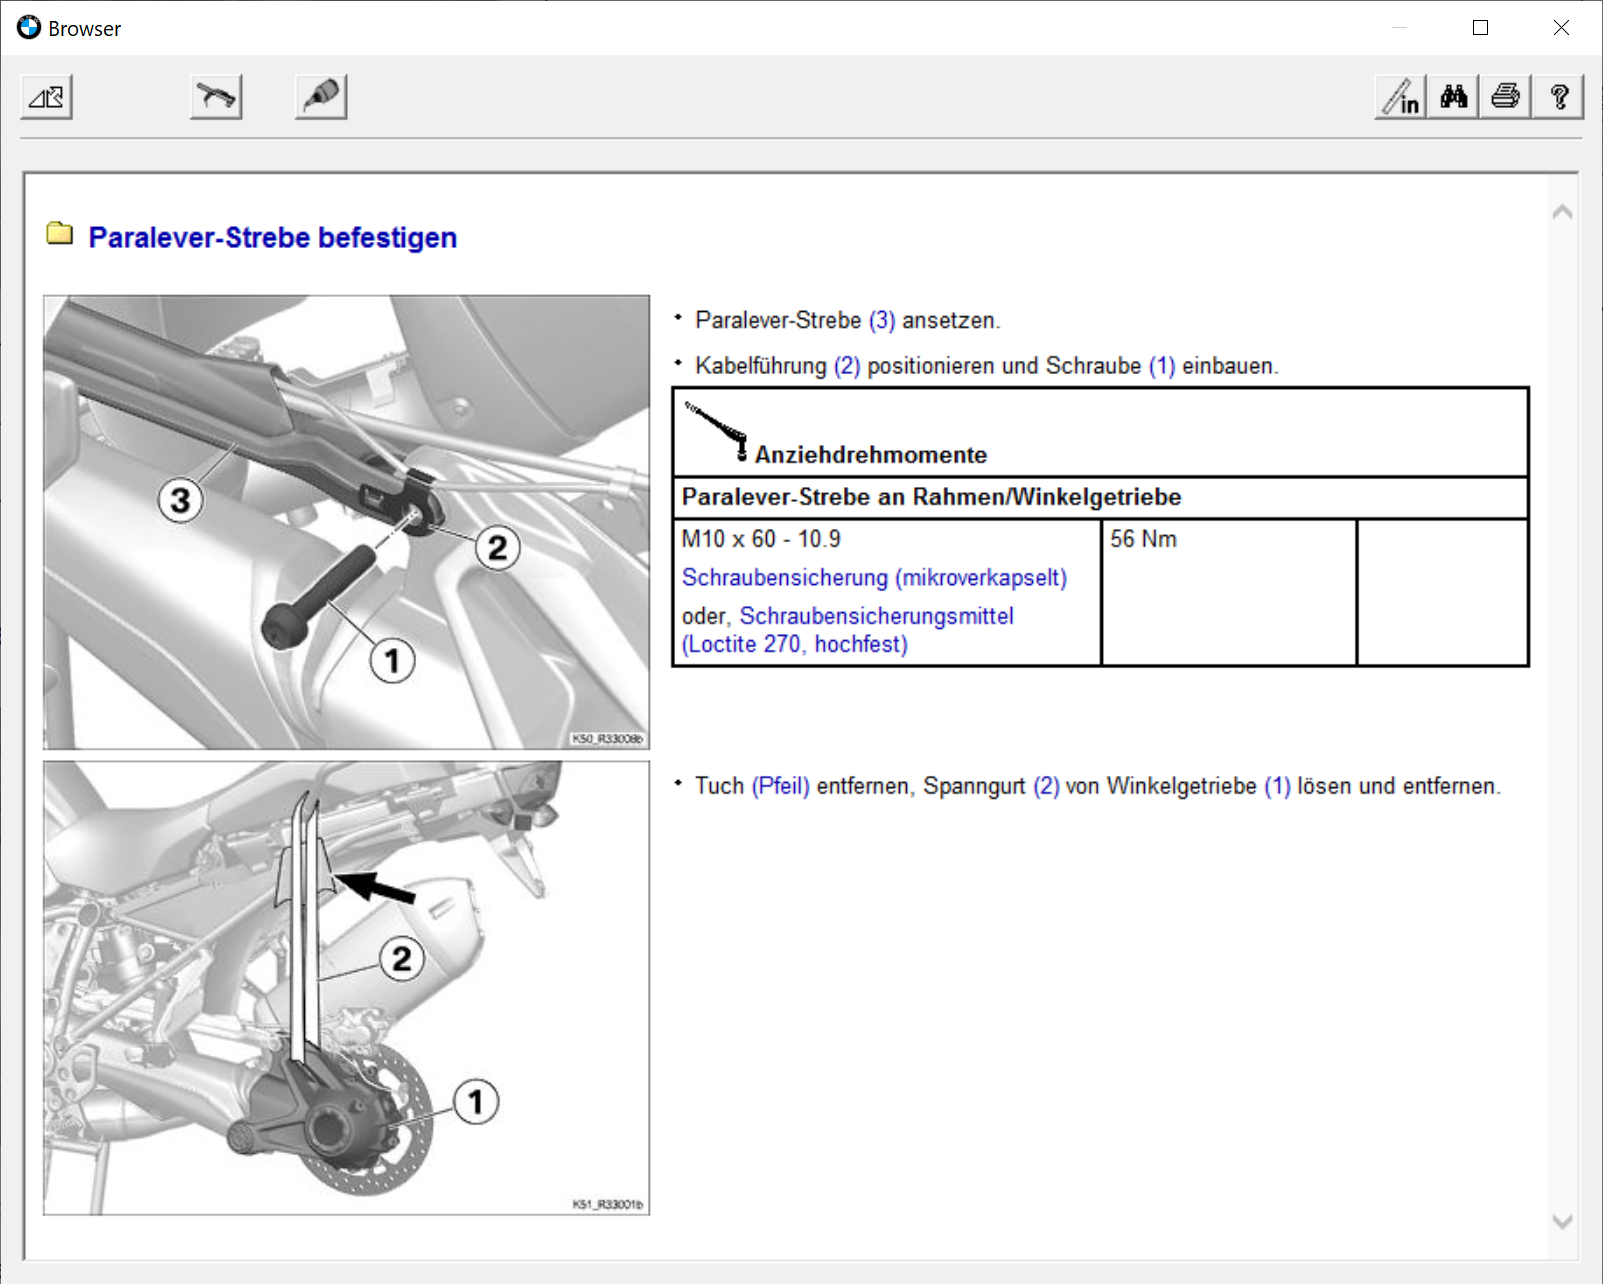Click the motorcycle strap removal illustration
The image size is (1603, 1284).
pyautogui.click(x=346, y=988)
